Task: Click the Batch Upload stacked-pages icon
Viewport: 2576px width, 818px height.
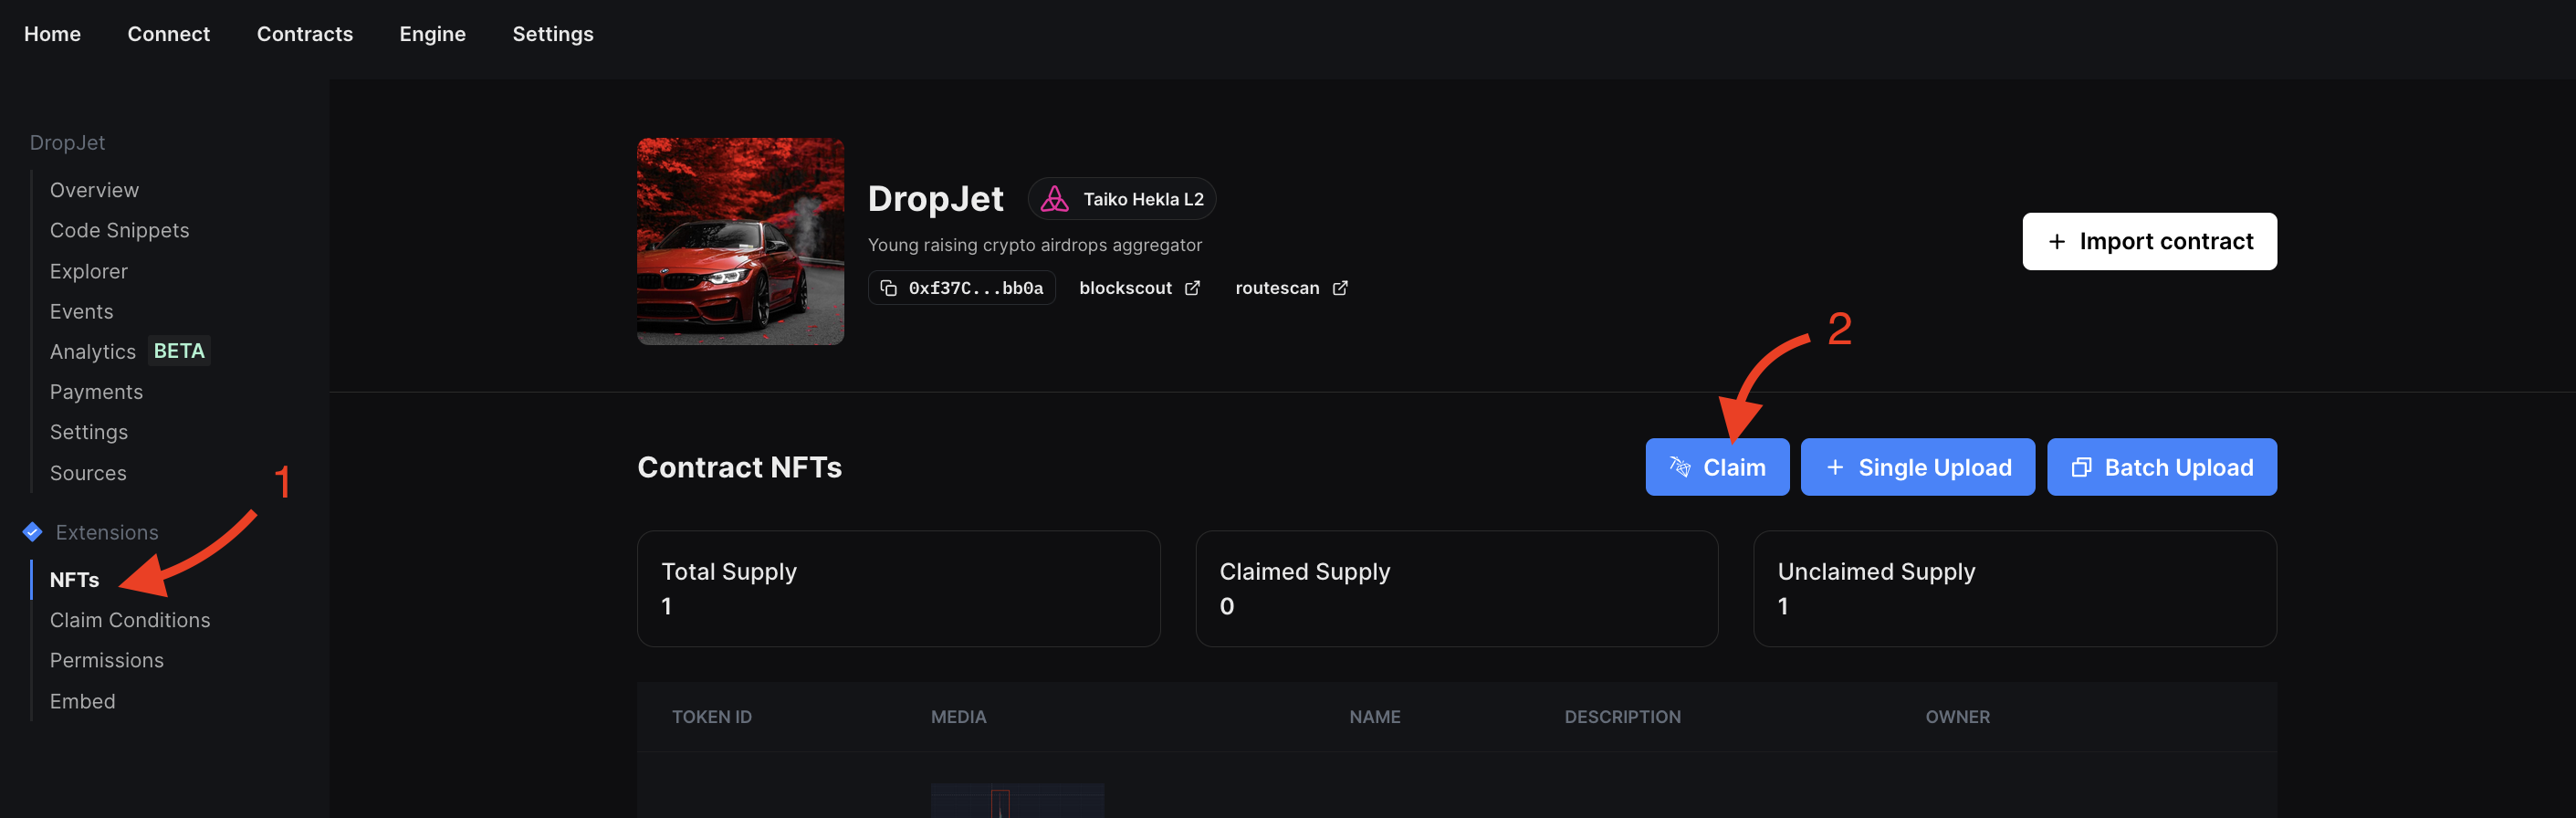Action: point(2081,467)
